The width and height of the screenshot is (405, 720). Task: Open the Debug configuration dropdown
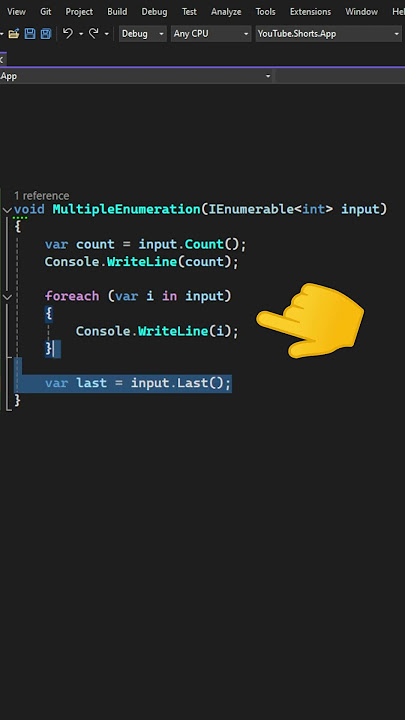tap(142, 34)
